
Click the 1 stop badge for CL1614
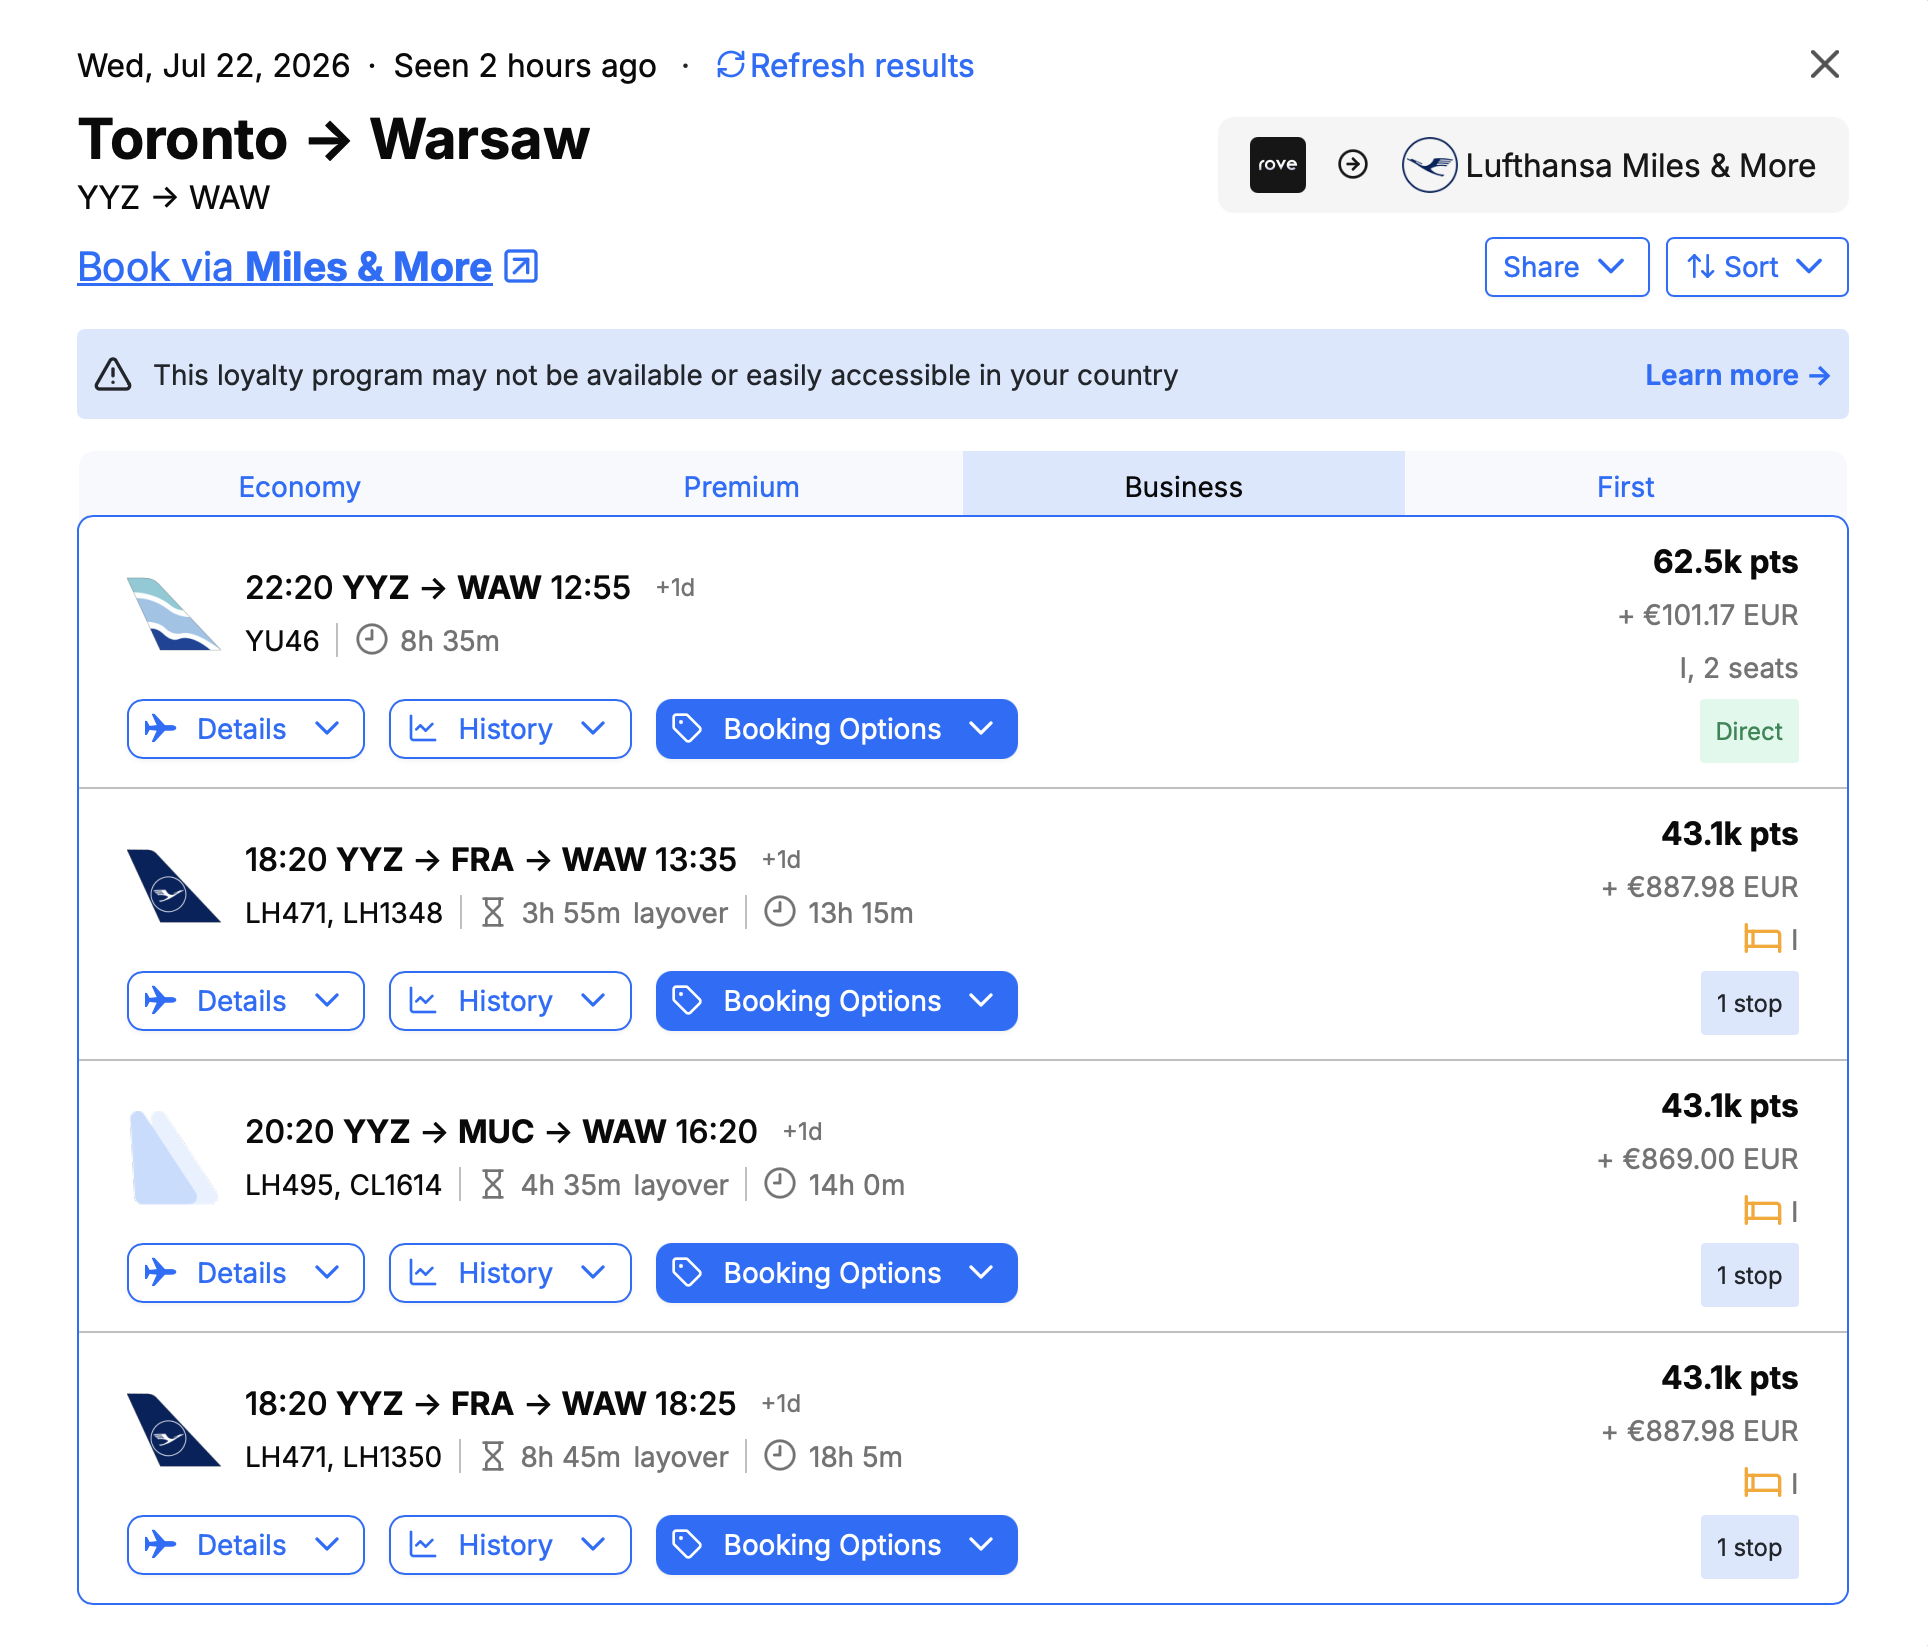coord(1749,1275)
